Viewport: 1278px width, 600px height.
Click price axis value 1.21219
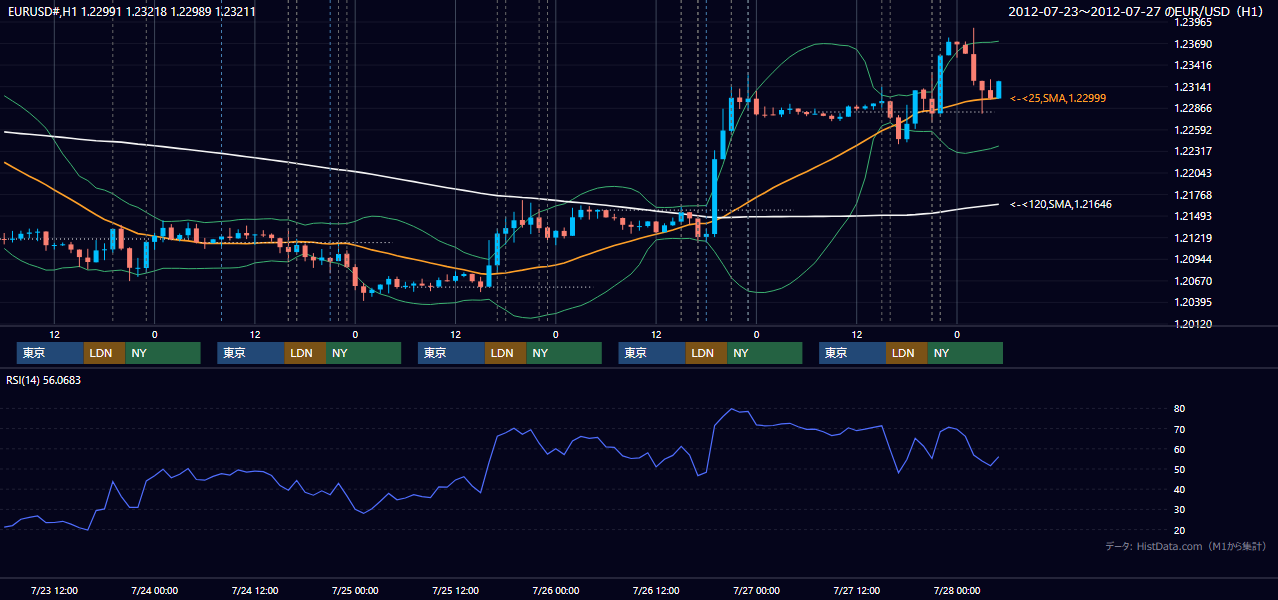coord(1193,238)
